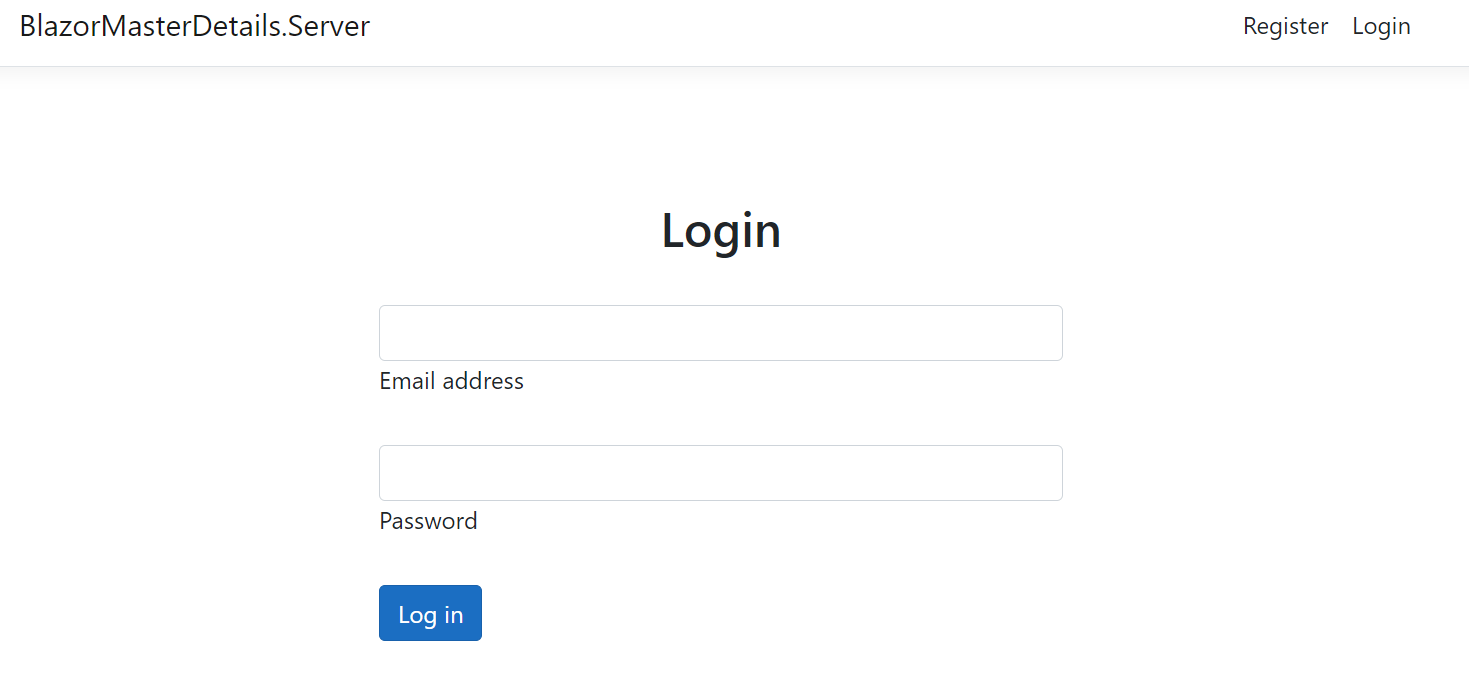Screen dimensions: 1469x676
Task: Select the empty password entry box
Action: coord(720,472)
